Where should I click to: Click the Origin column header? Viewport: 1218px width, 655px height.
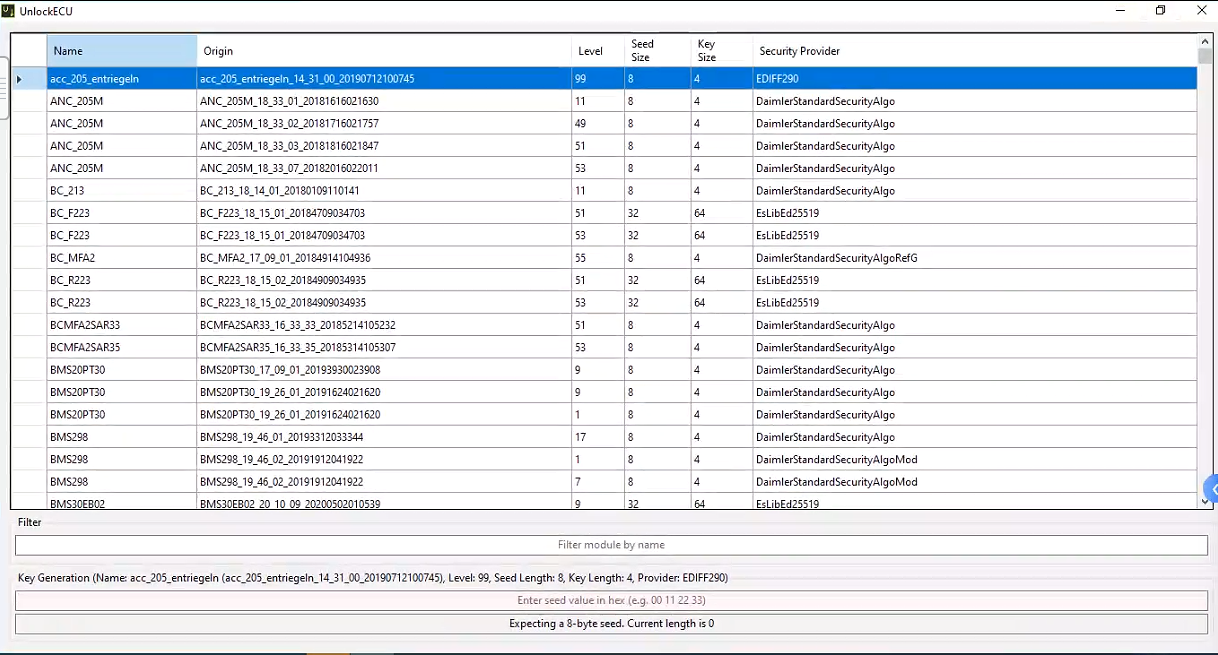383,51
